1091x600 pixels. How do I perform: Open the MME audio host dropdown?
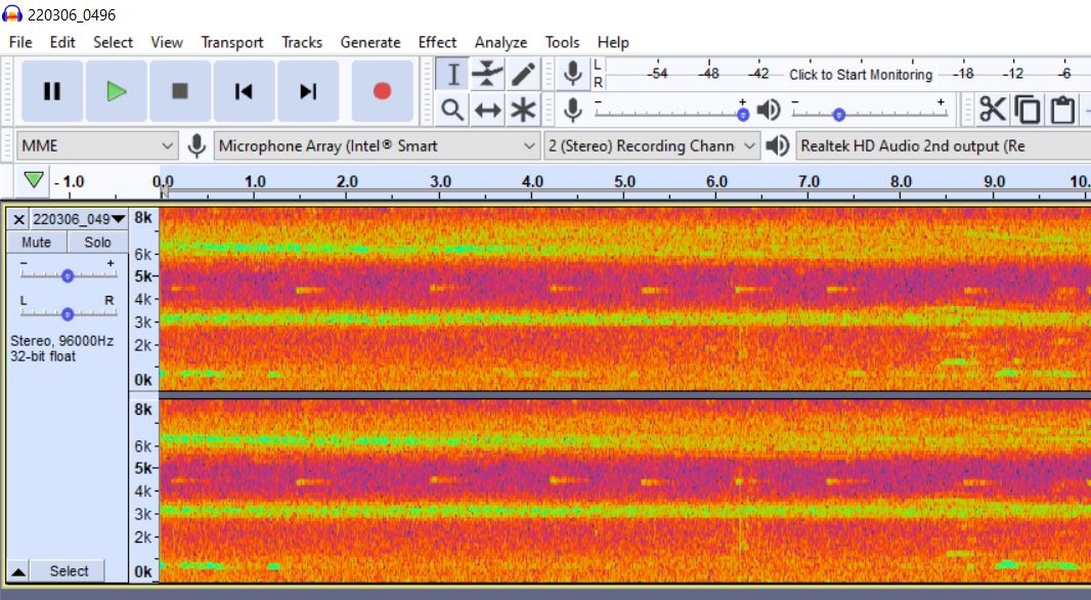pyautogui.click(x=97, y=146)
